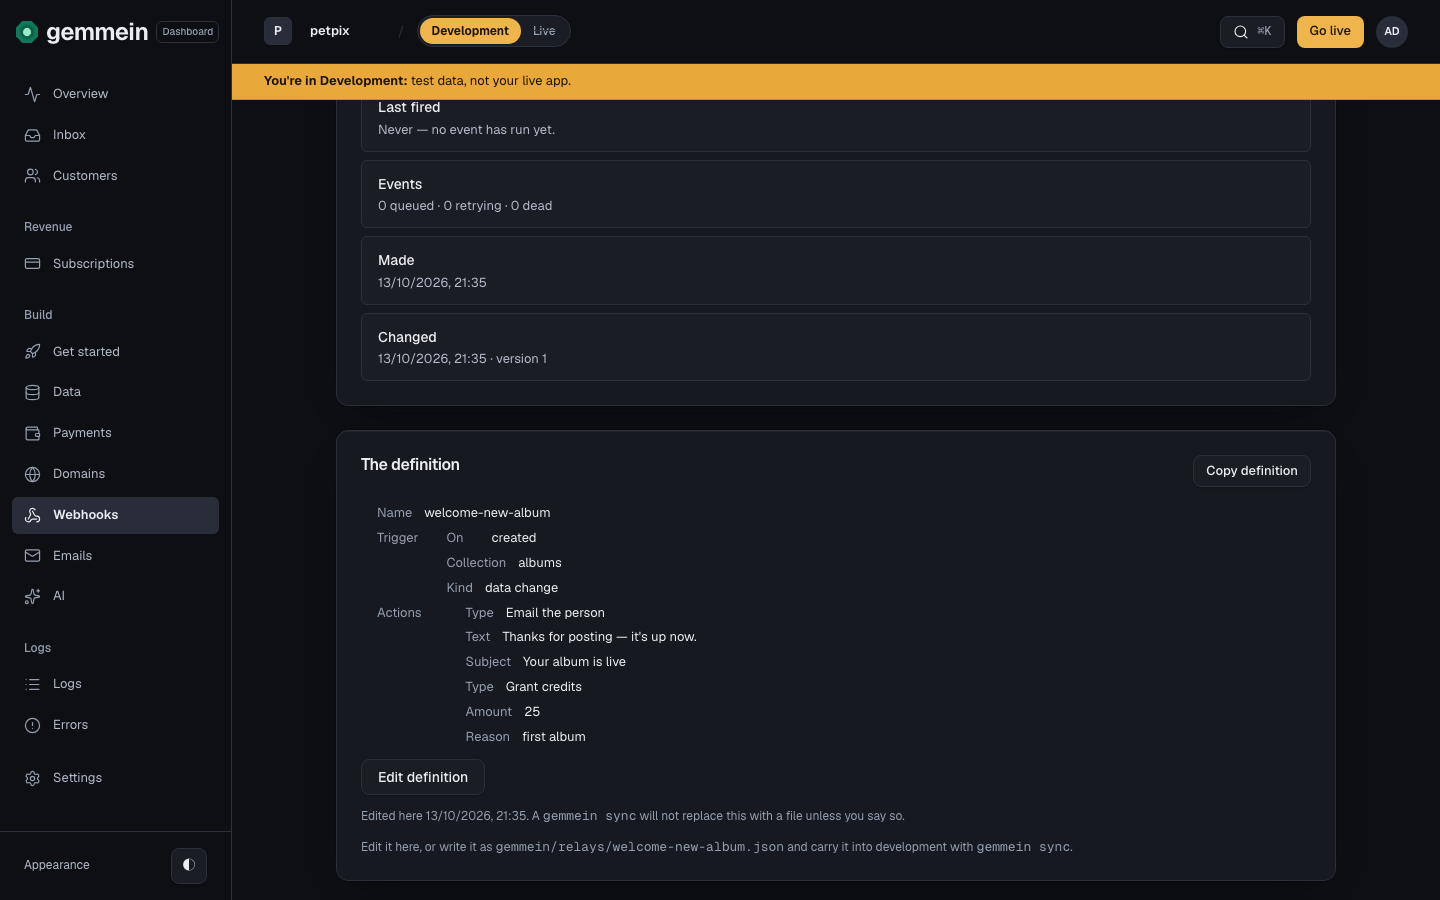Image resolution: width=1440 pixels, height=900 pixels.
Task: Switch environment to Live
Action: [x=544, y=31]
